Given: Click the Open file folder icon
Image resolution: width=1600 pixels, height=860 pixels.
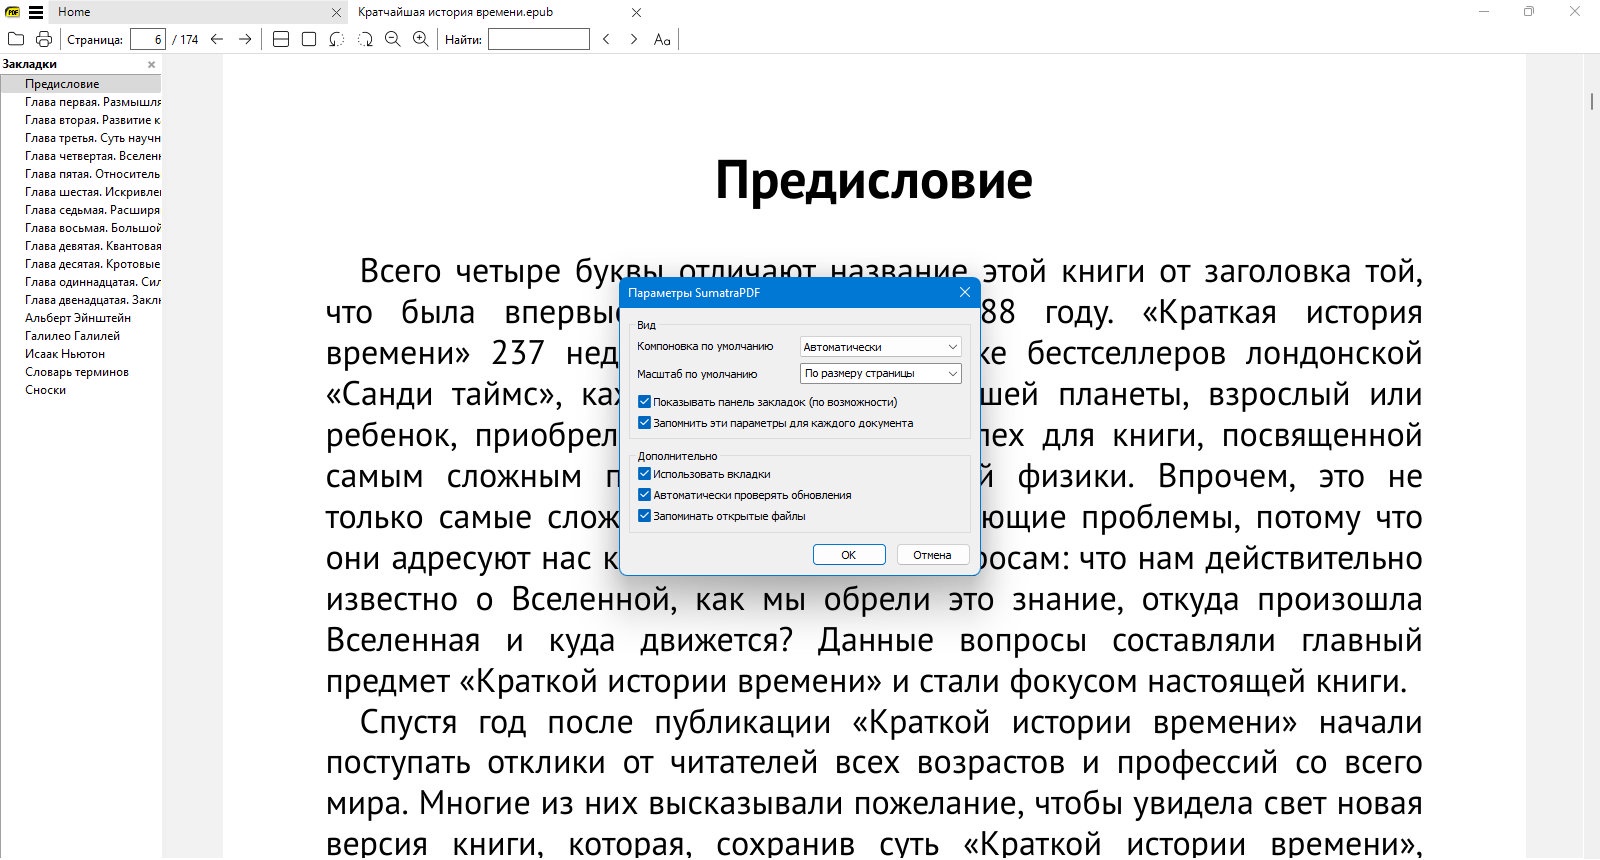Looking at the screenshot, I should point(16,39).
